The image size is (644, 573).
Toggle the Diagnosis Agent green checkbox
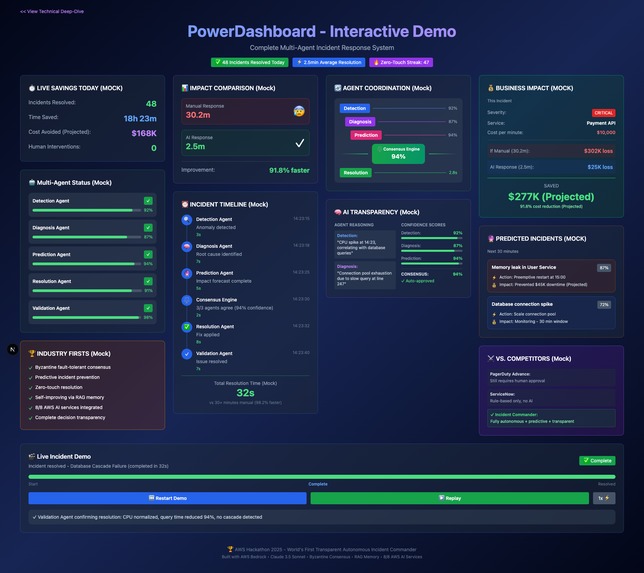[x=148, y=228]
